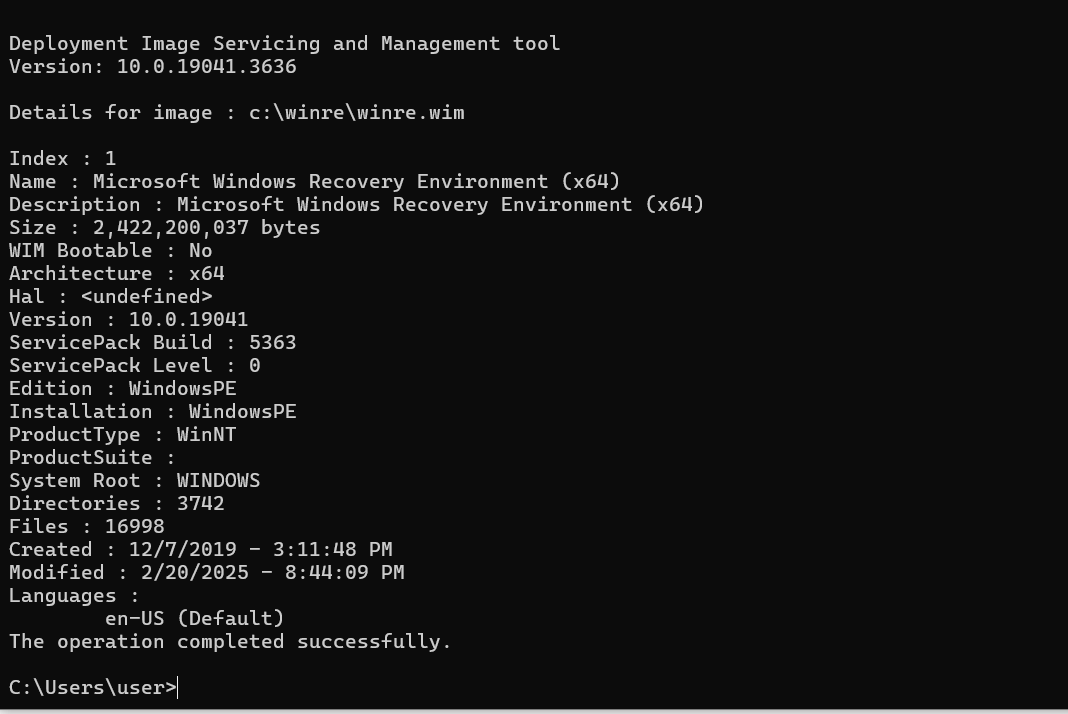Click the DISM tool title line
The image size is (1068, 714).
(x=285, y=44)
